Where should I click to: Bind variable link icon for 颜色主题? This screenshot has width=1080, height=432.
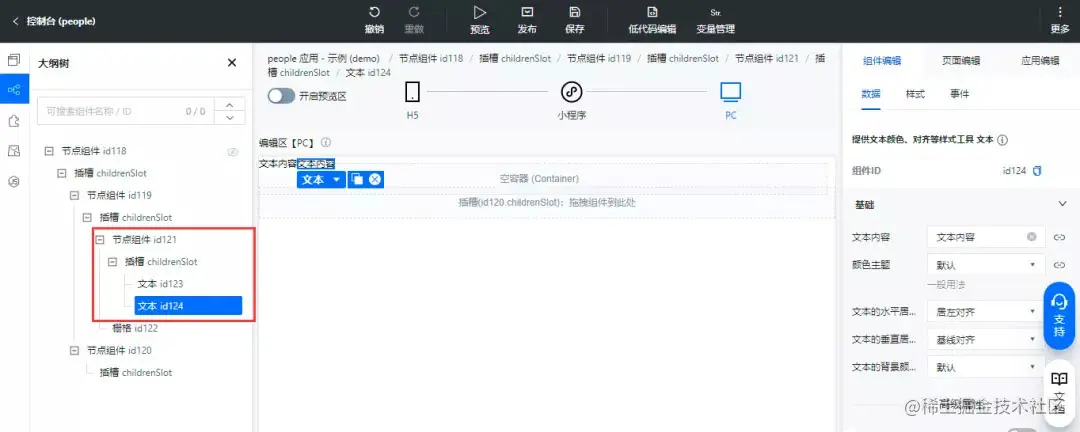click(x=1060, y=265)
